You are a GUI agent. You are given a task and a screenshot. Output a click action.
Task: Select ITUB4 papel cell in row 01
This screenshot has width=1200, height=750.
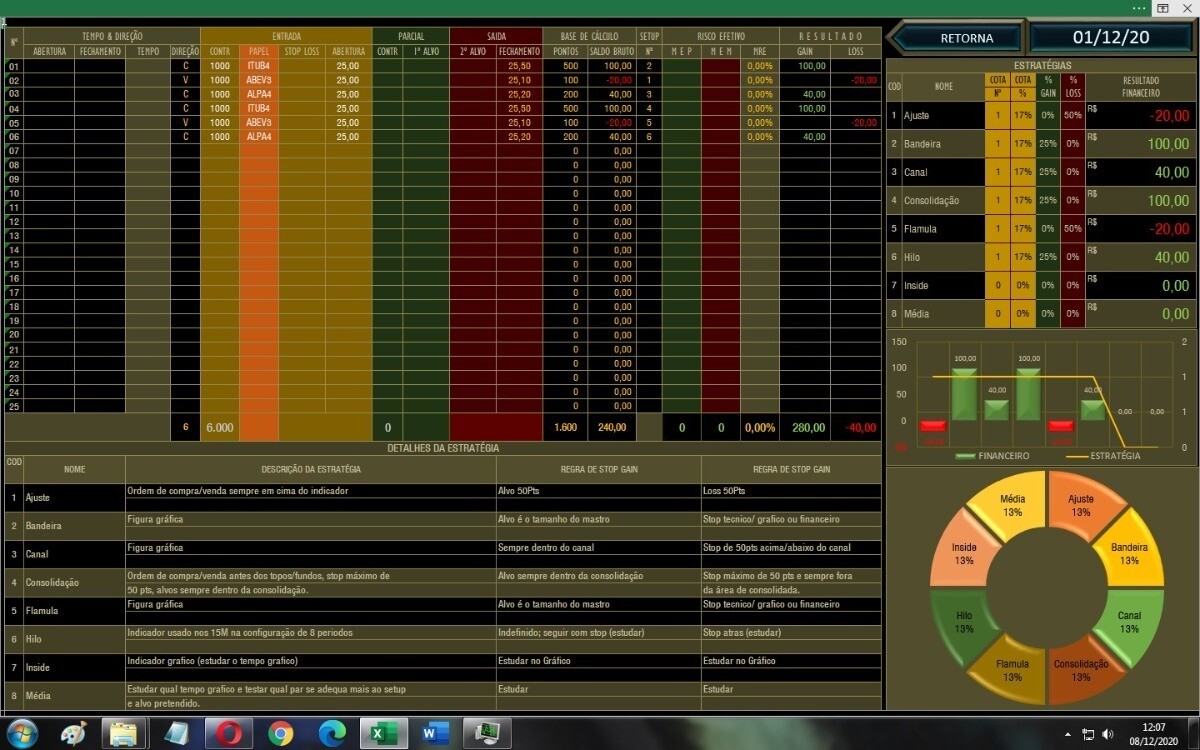(x=258, y=66)
